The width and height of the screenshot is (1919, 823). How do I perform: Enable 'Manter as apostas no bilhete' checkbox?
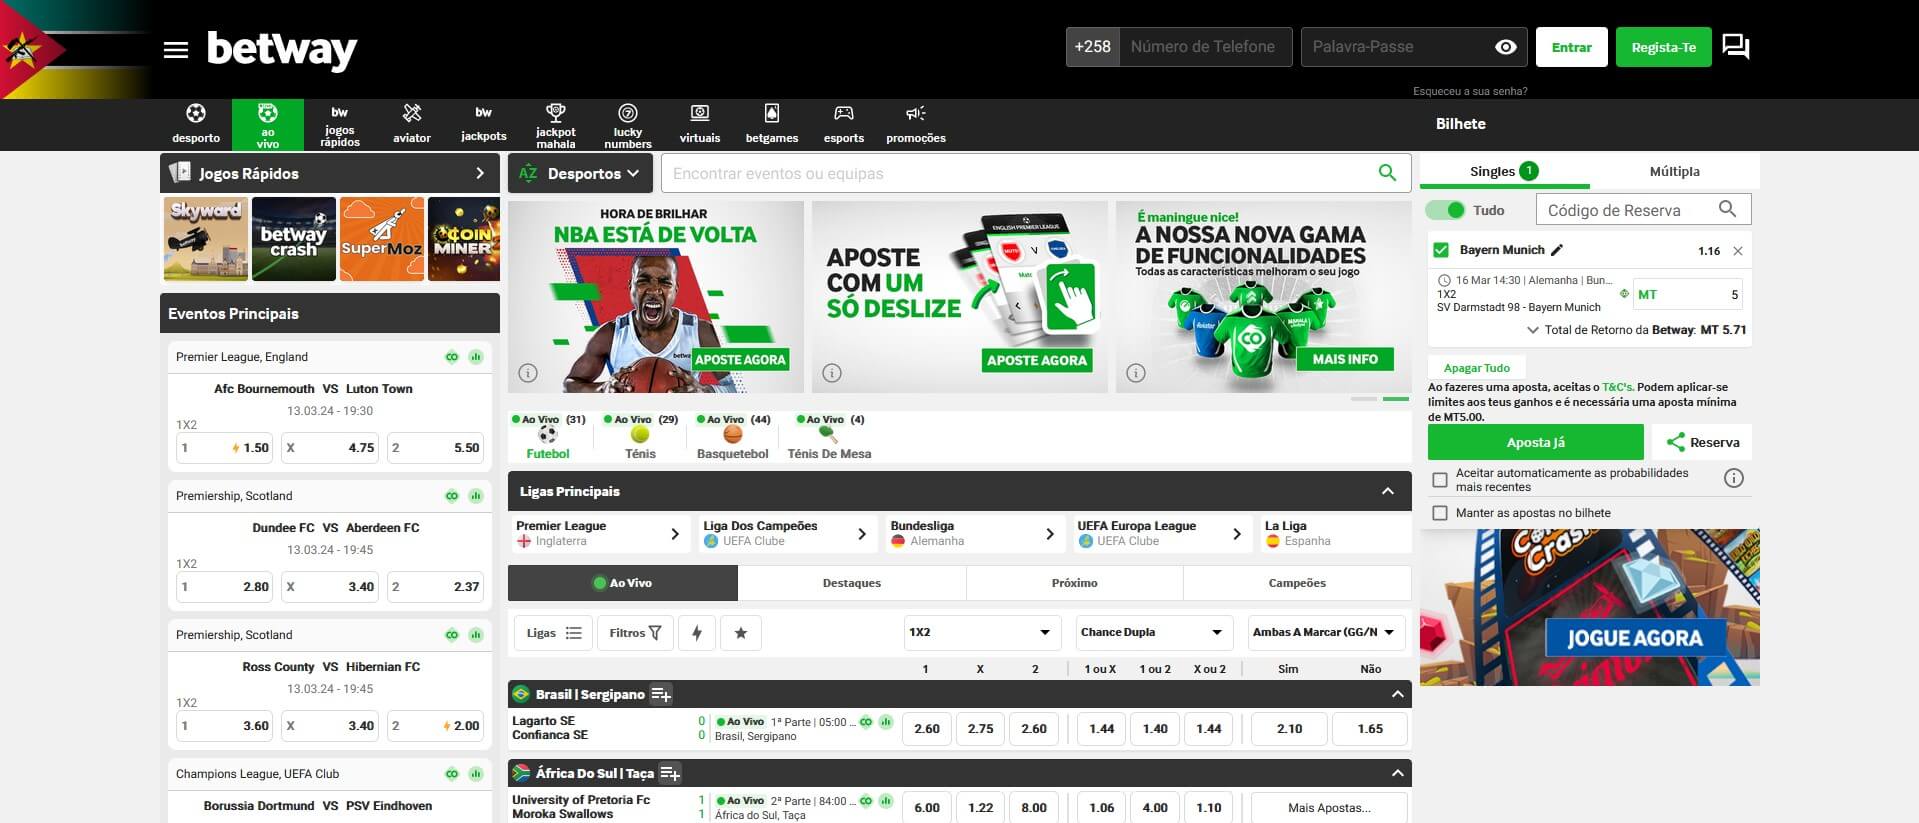[x=1440, y=513]
